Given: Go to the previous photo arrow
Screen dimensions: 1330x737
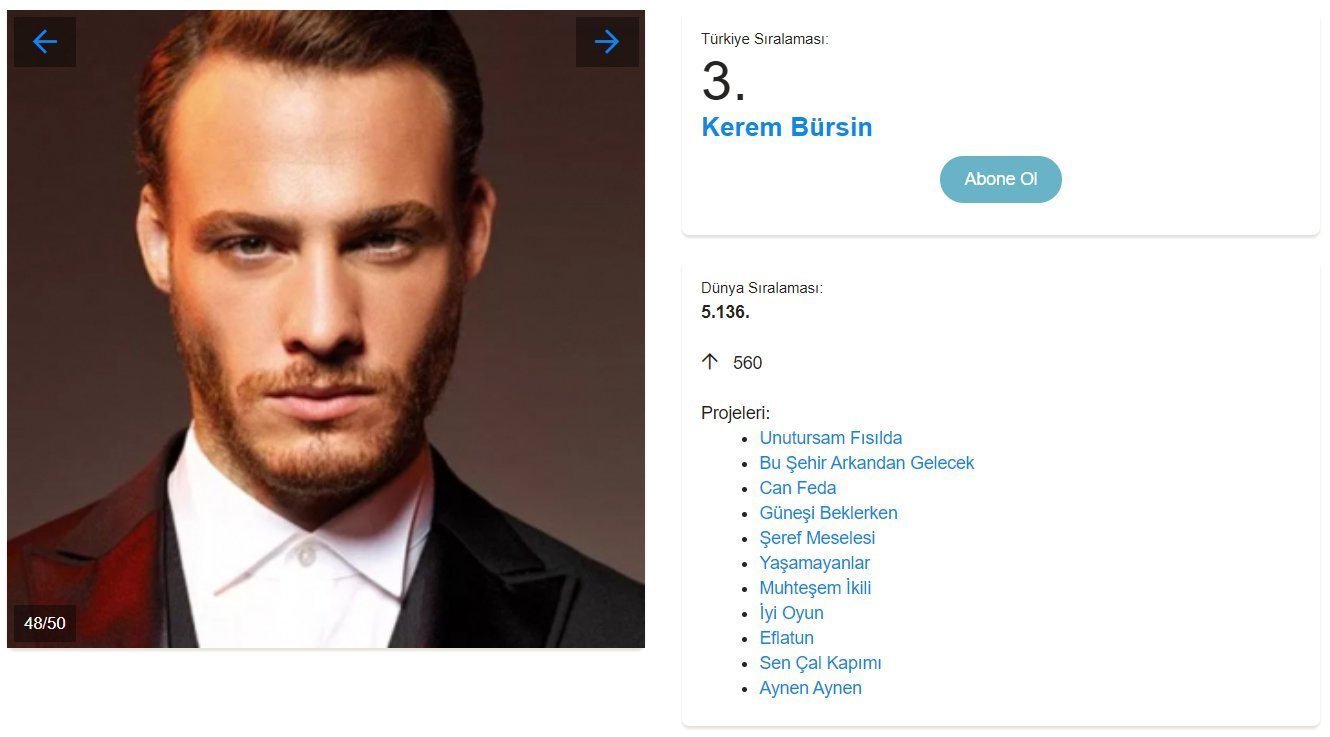Looking at the screenshot, I should click(45, 42).
